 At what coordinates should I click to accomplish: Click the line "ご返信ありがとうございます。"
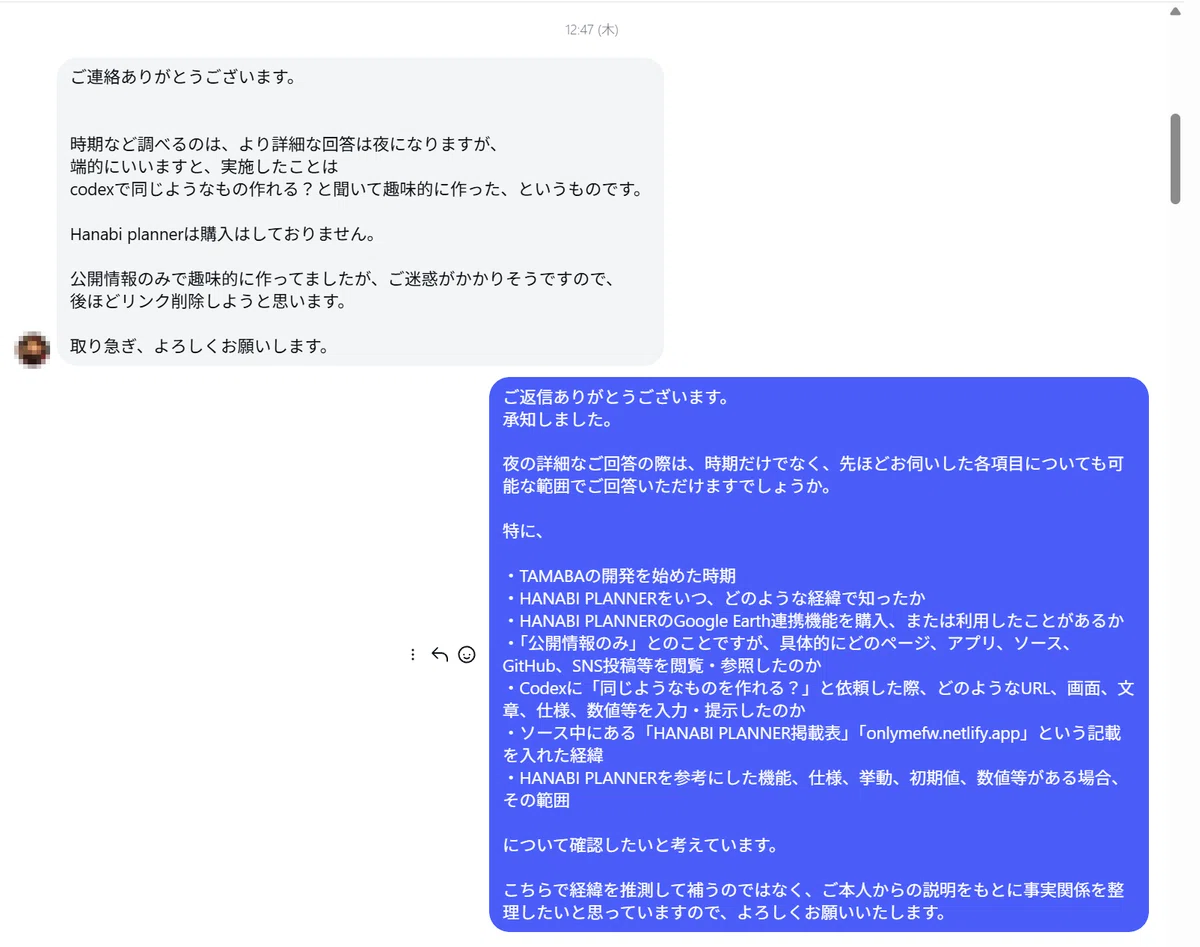click(x=616, y=396)
